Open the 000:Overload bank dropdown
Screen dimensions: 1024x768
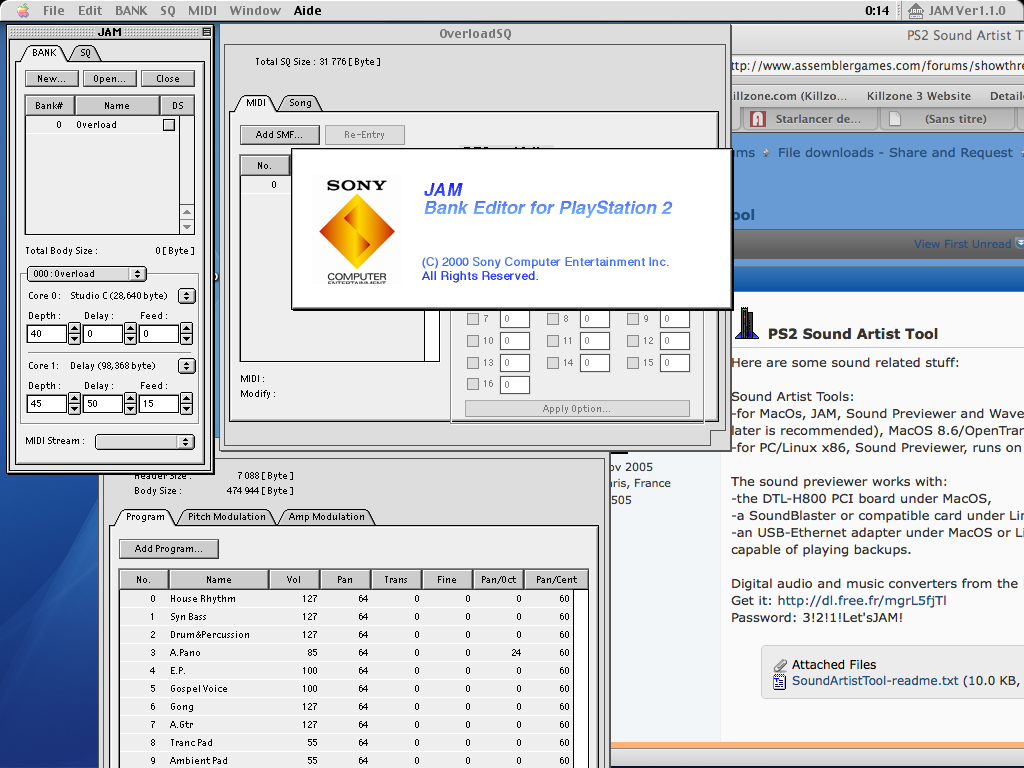[86, 274]
